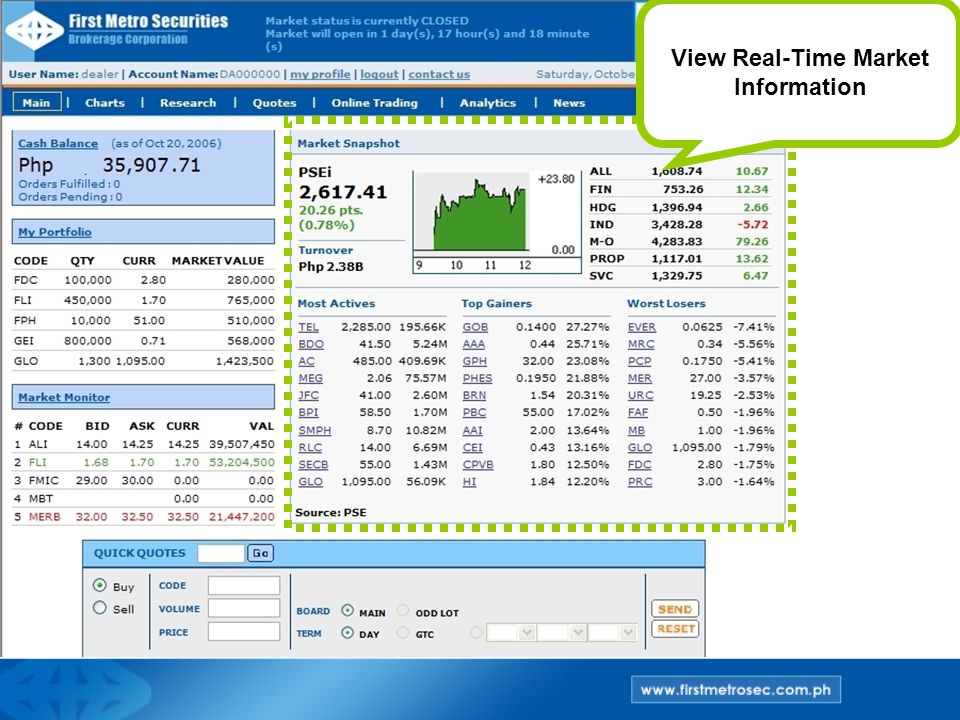960x720 pixels.
Task: Click the RESET order button
Action: (675, 629)
